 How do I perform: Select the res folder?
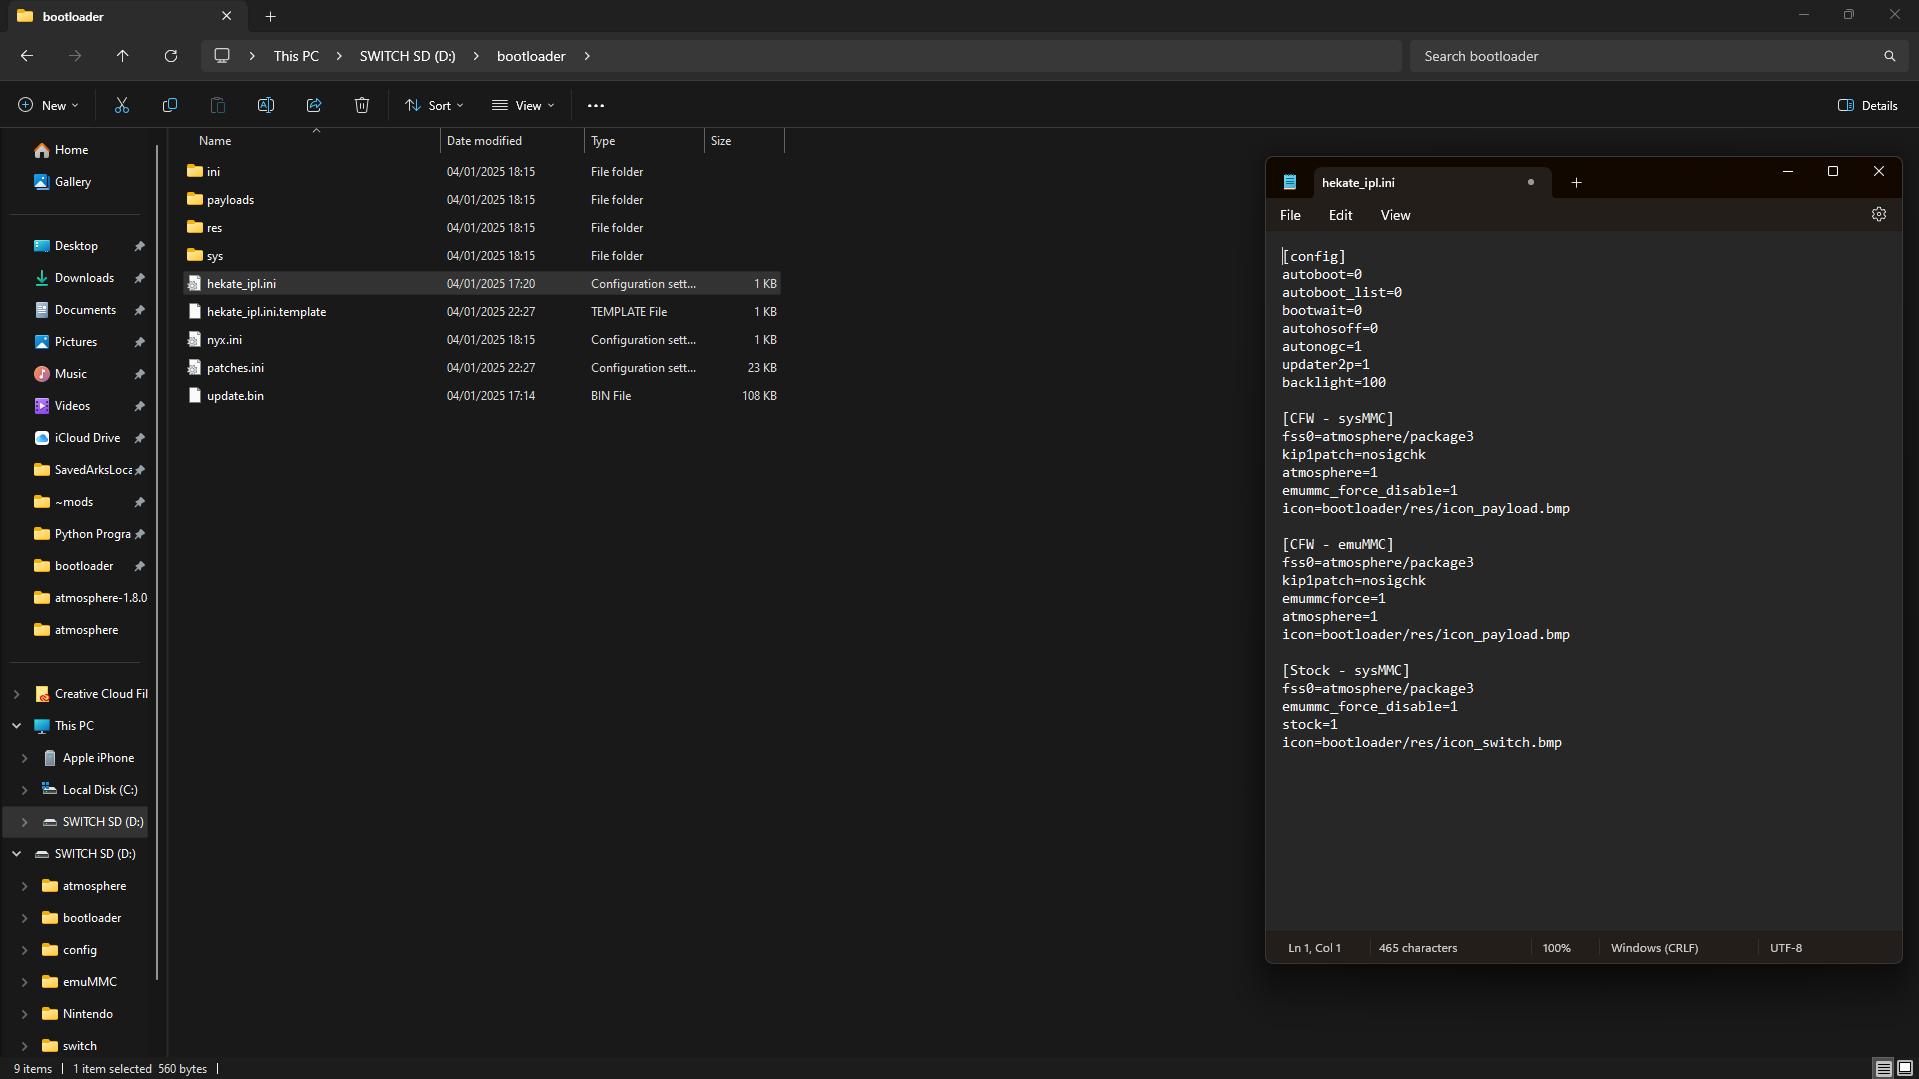pos(482,228)
